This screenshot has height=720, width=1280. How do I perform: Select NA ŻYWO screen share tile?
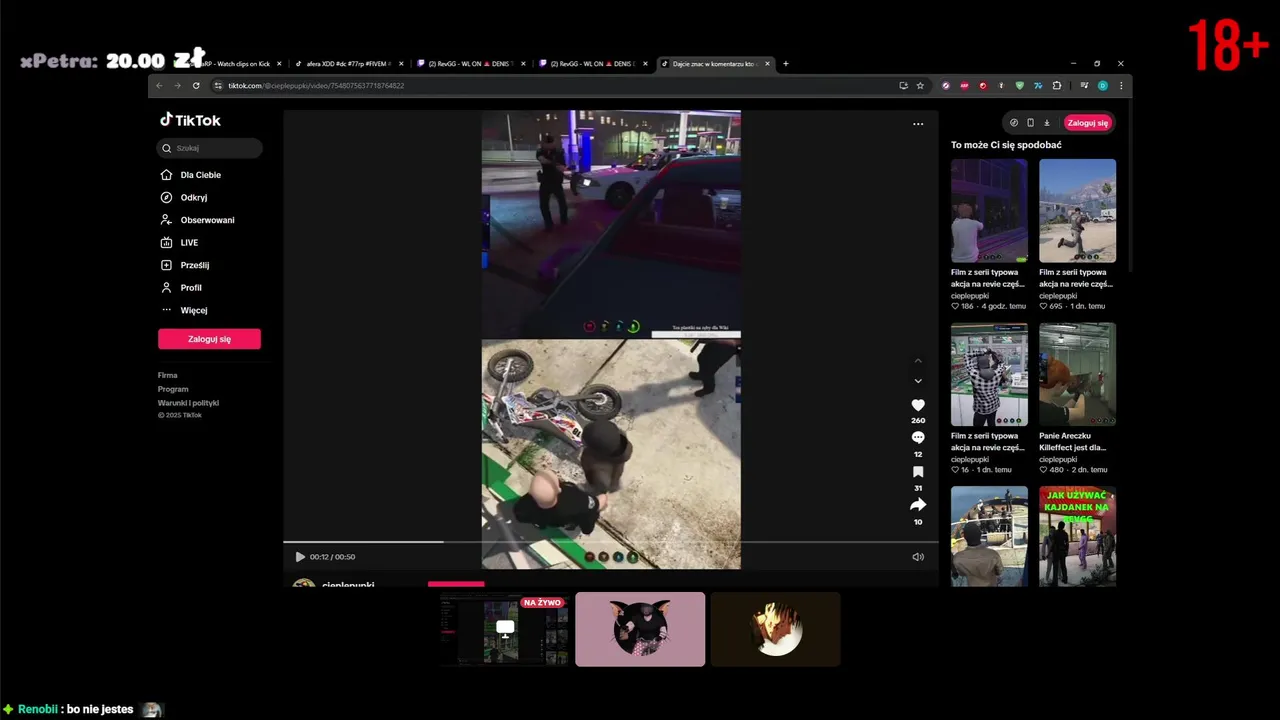coord(505,629)
